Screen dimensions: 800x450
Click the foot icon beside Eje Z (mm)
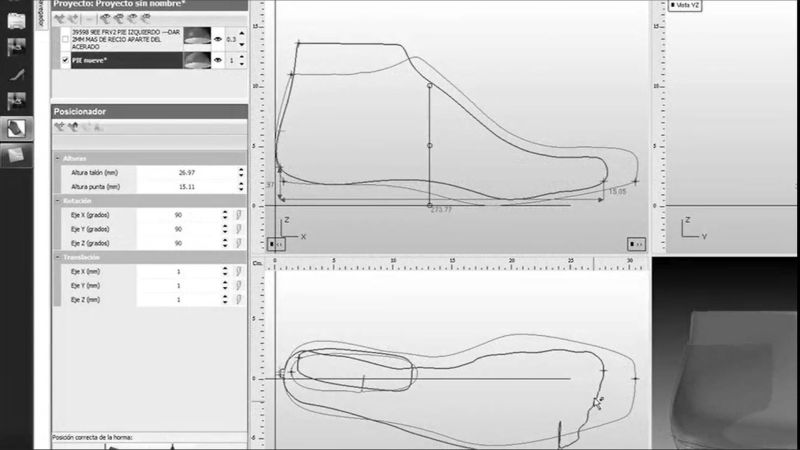238,300
